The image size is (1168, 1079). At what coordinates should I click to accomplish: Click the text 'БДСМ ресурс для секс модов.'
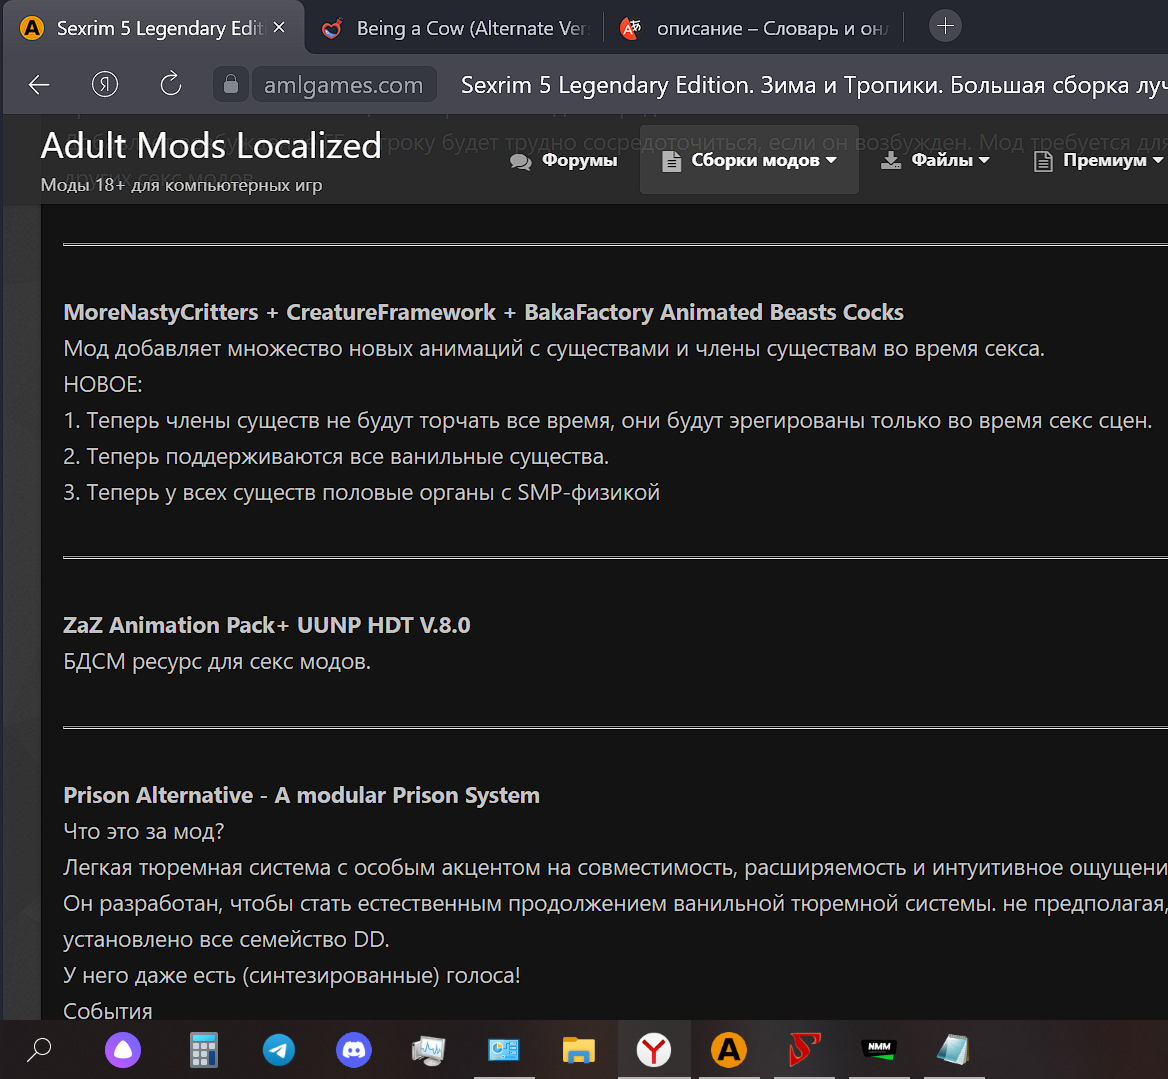tap(217, 661)
